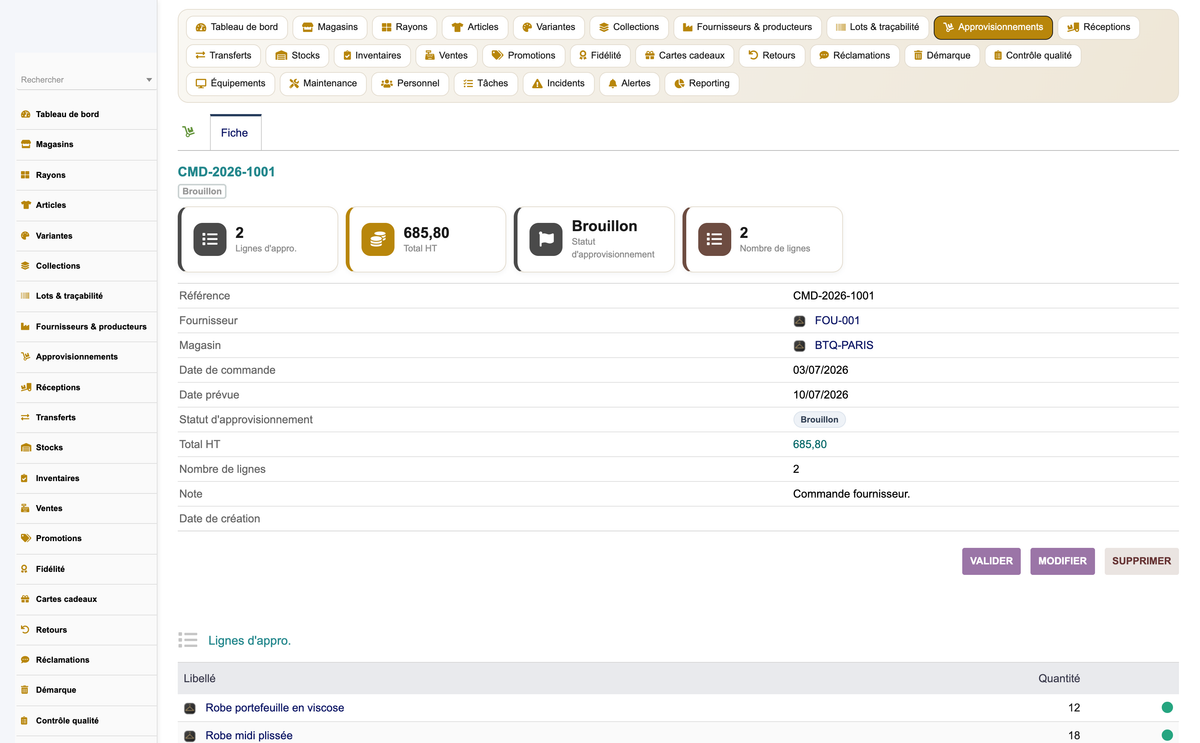
Task: Click green status dot on Robe portefeuille row
Action: tap(1167, 708)
